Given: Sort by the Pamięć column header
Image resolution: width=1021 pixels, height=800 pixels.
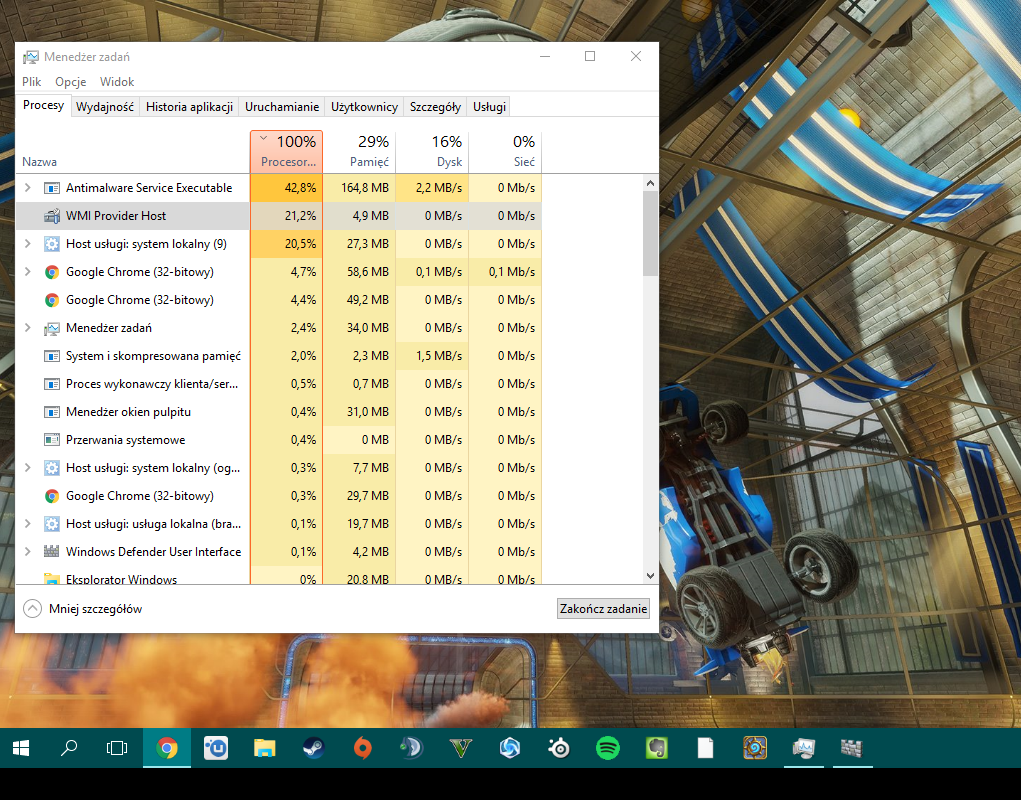Looking at the screenshot, I should coord(359,152).
